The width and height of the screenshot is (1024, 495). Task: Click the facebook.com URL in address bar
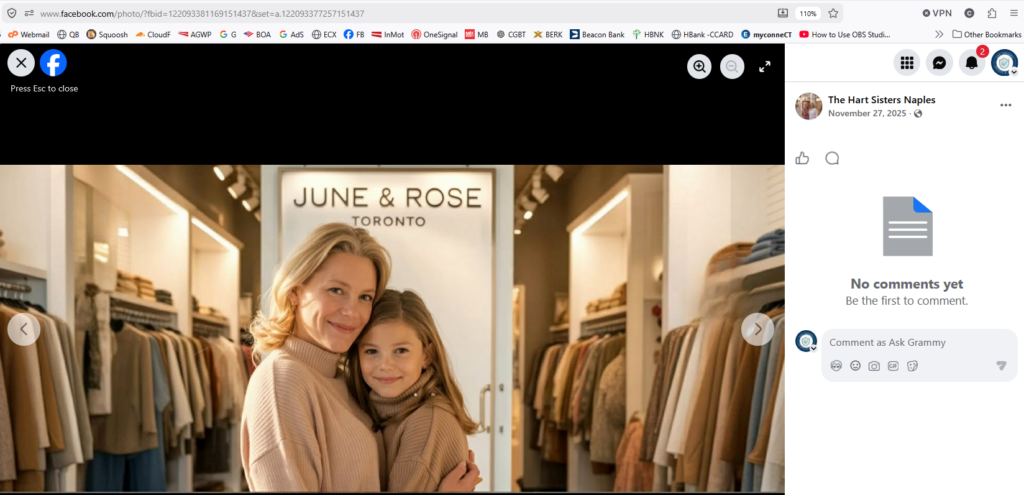point(202,13)
